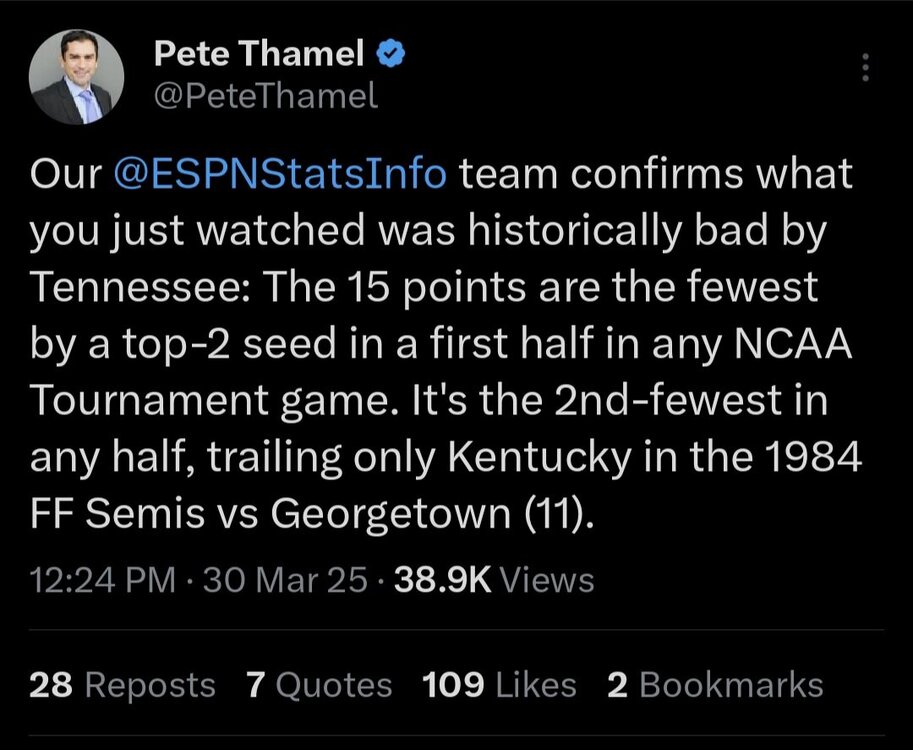The height and width of the screenshot is (750, 913).
Task: Click the 30 Mar 25 date
Action: [x=284, y=580]
